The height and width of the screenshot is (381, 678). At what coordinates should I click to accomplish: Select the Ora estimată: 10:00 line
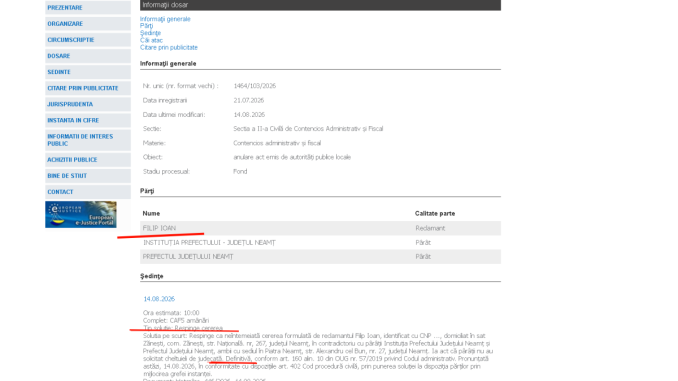coord(171,313)
